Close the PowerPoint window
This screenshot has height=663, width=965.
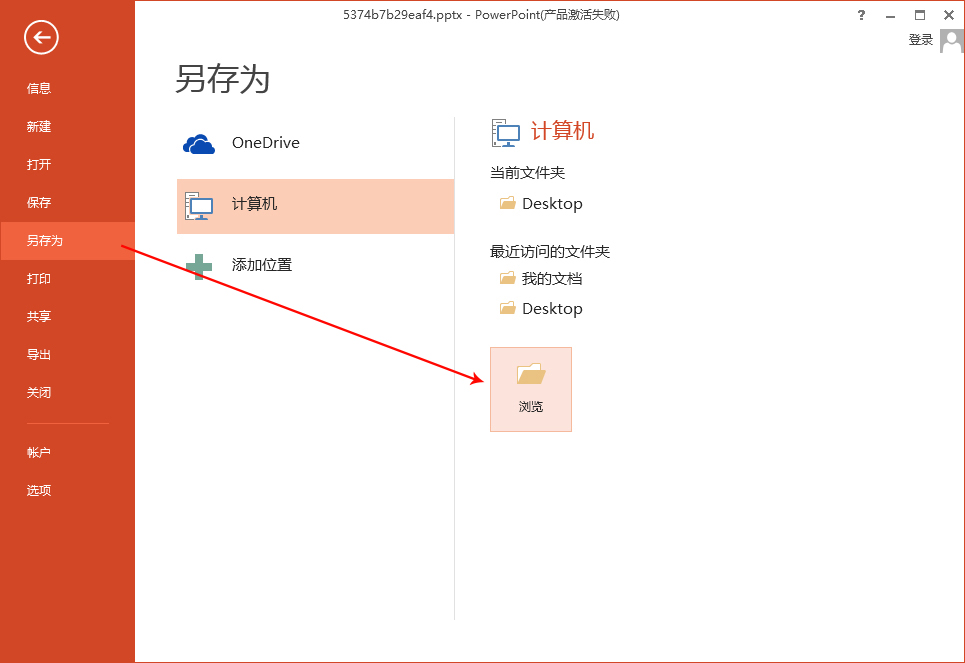tap(949, 15)
